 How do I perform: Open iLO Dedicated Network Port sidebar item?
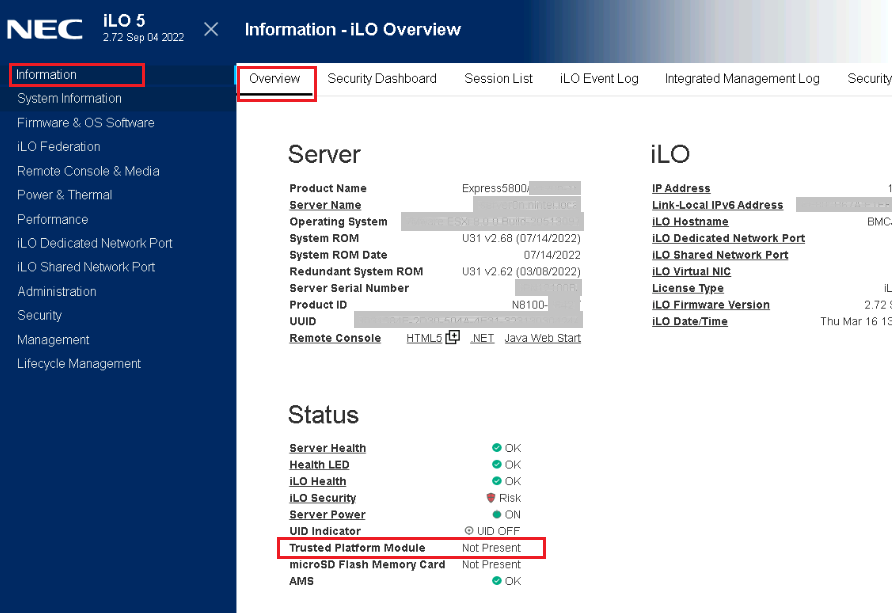click(x=94, y=243)
